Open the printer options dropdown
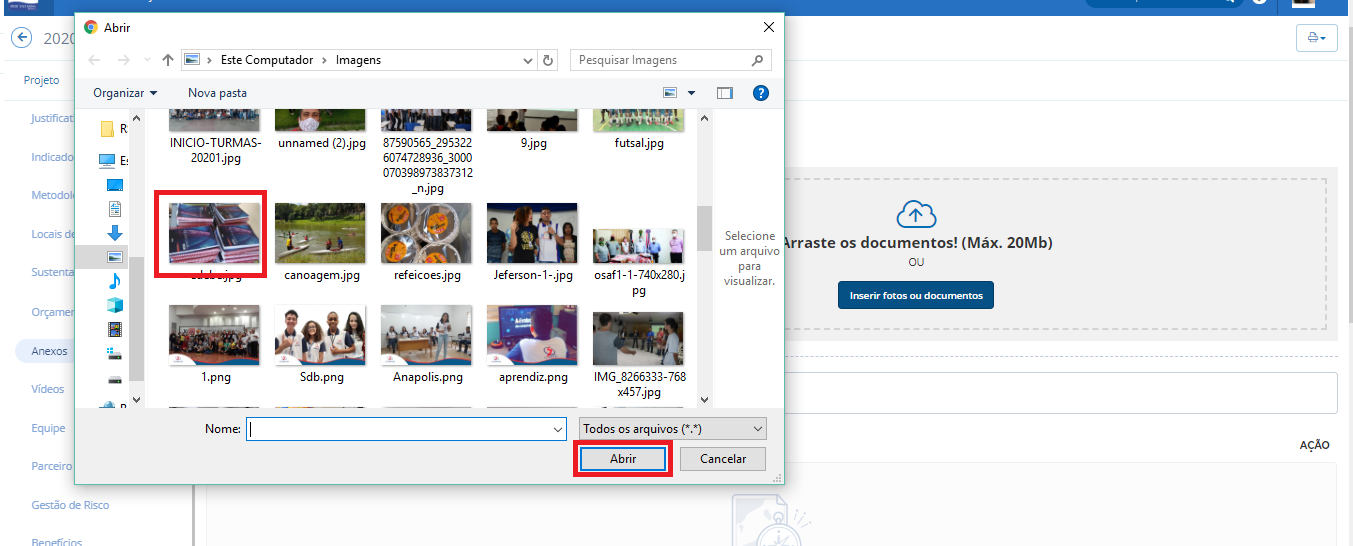Image resolution: width=1353 pixels, height=546 pixels. pos(1316,38)
